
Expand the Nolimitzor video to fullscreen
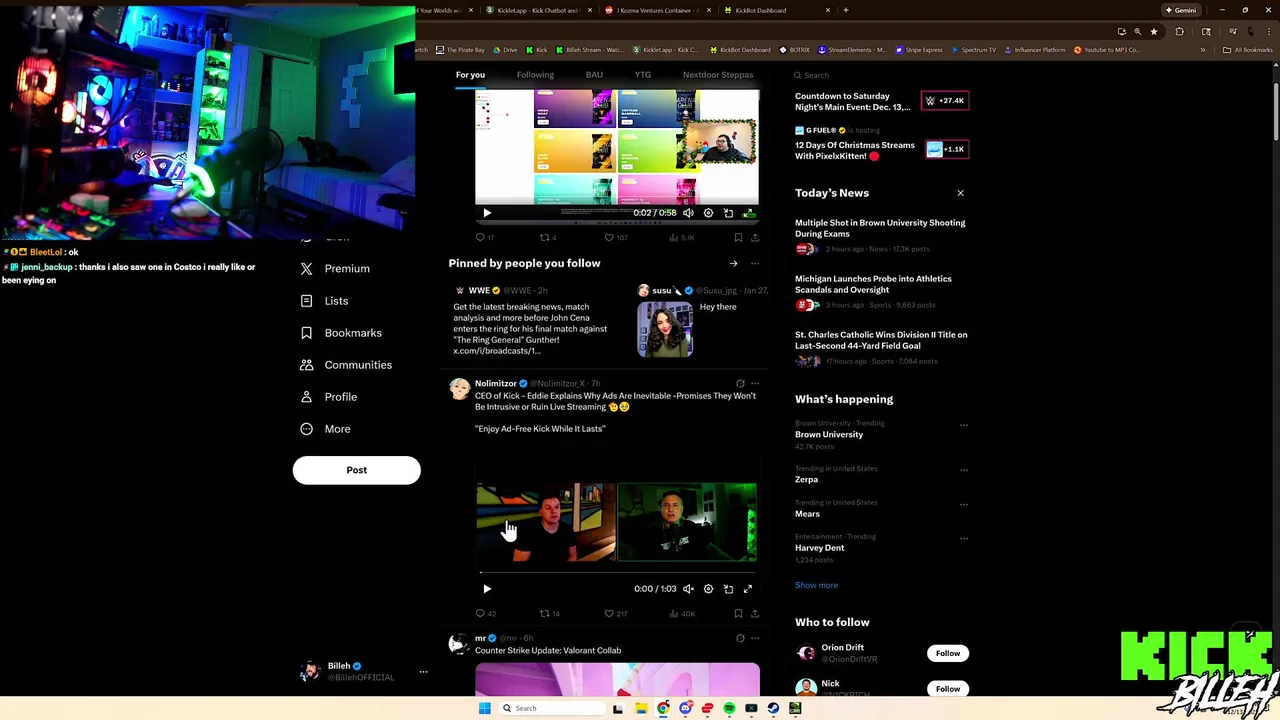click(x=747, y=589)
